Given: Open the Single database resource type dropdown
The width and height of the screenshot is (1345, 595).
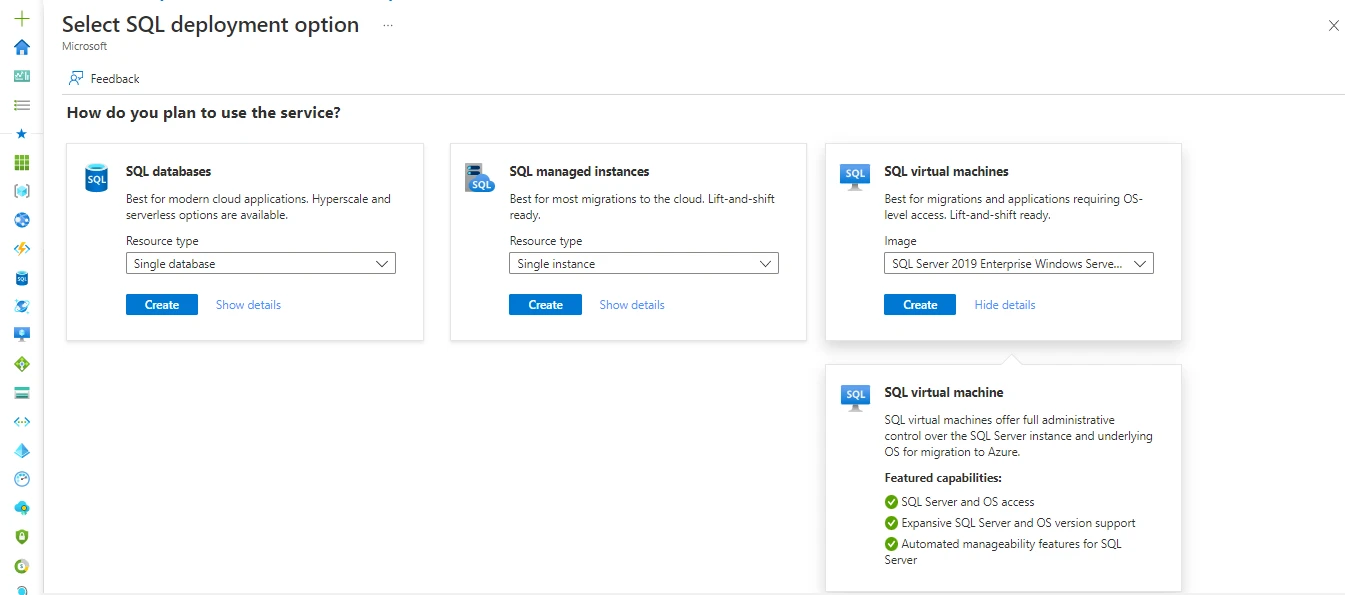Looking at the screenshot, I should [x=260, y=263].
